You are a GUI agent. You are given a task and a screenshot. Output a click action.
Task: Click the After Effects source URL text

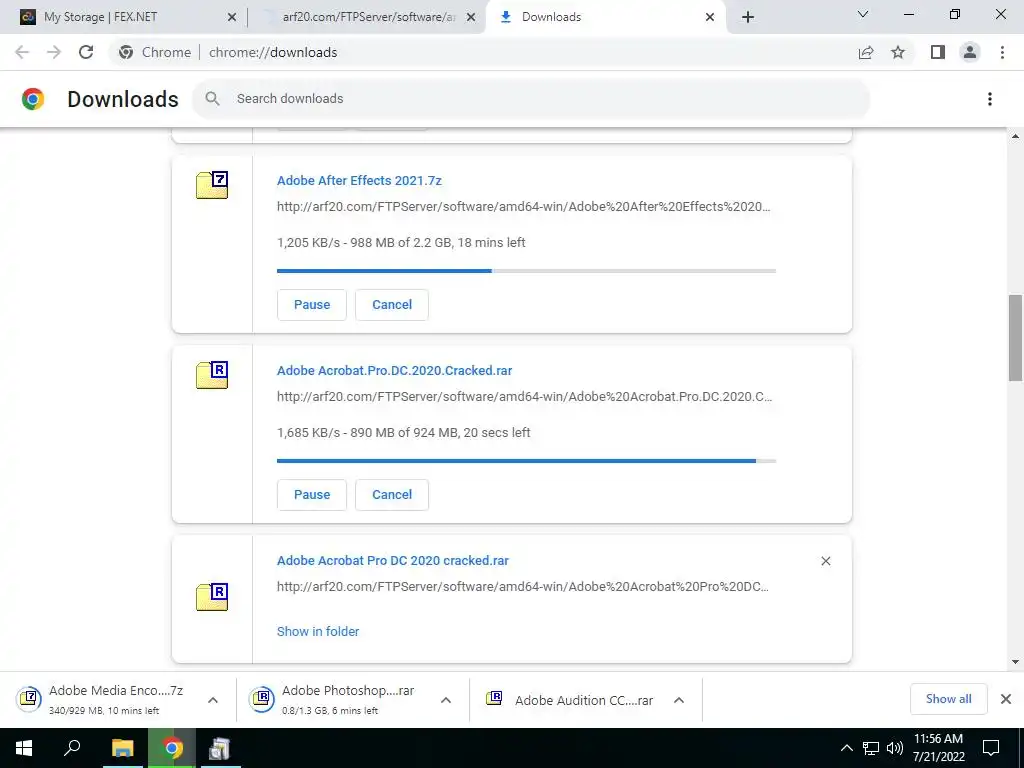pyautogui.click(x=523, y=206)
